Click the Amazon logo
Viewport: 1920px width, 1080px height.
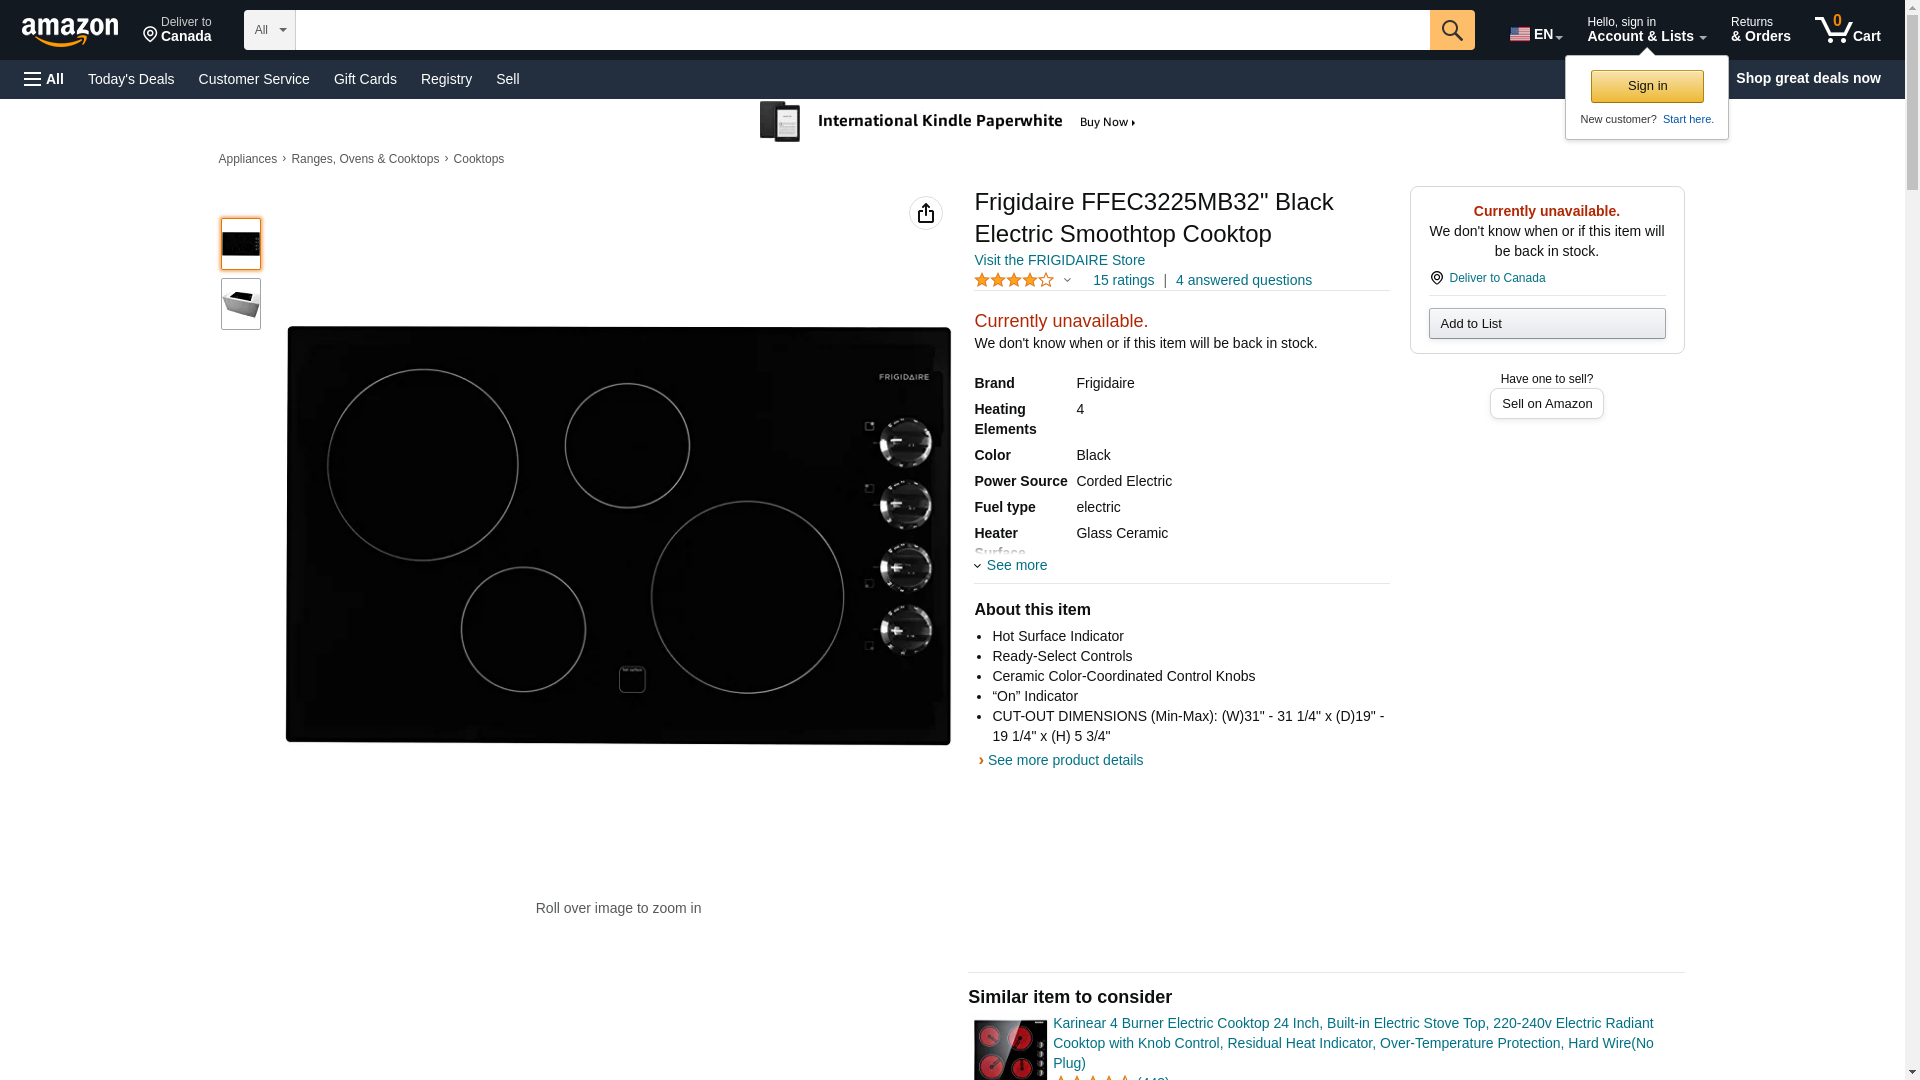[70, 31]
